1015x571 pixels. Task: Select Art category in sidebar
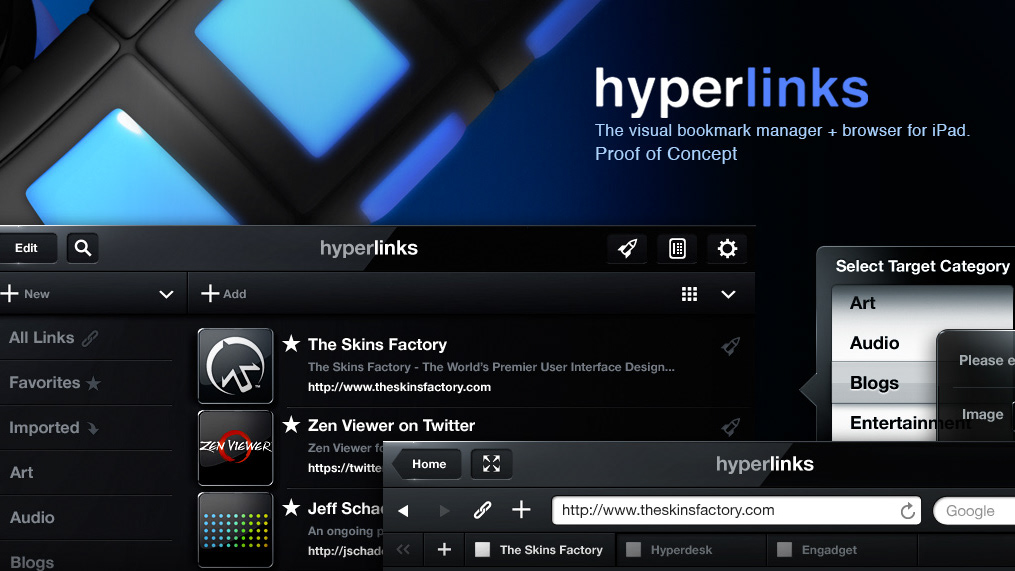tap(86, 473)
